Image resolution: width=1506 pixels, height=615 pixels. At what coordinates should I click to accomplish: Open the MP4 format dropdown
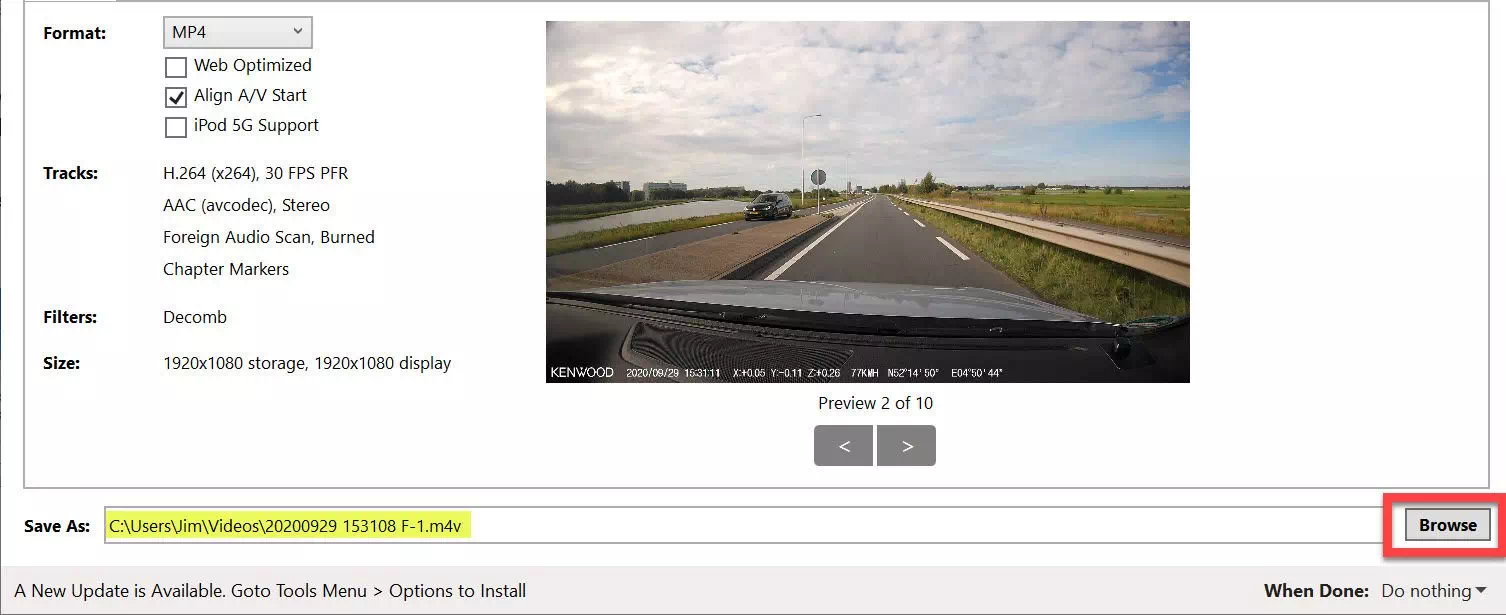point(238,32)
